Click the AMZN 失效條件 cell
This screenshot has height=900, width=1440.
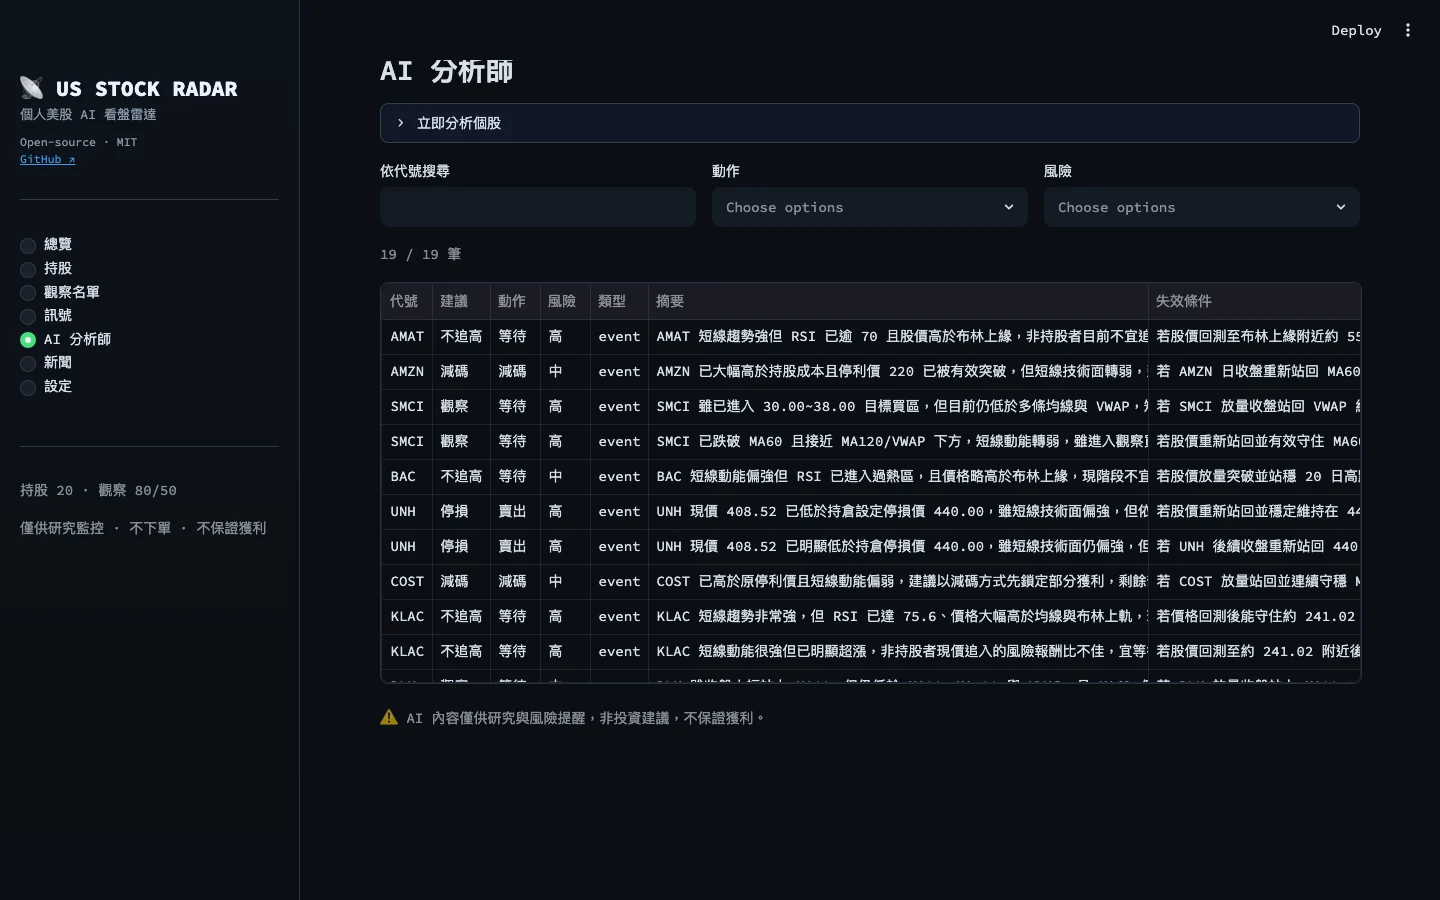tap(1254, 371)
